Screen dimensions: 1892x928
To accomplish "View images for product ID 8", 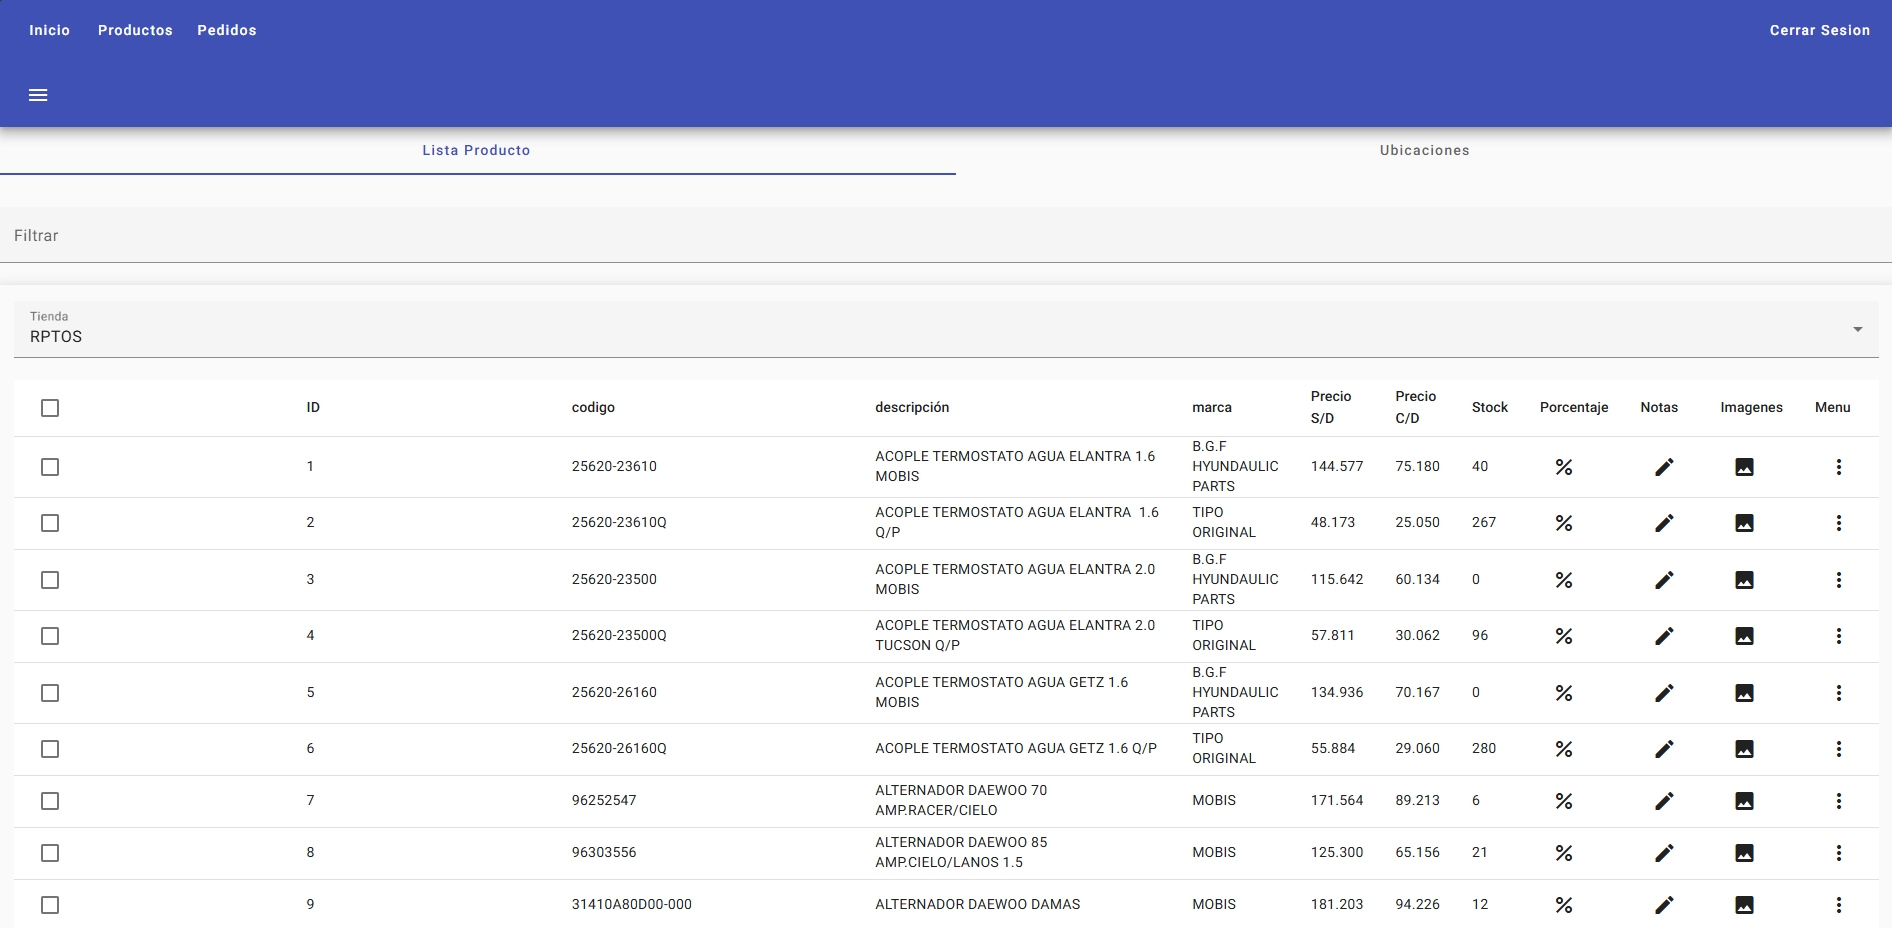I will pos(1744,853).
